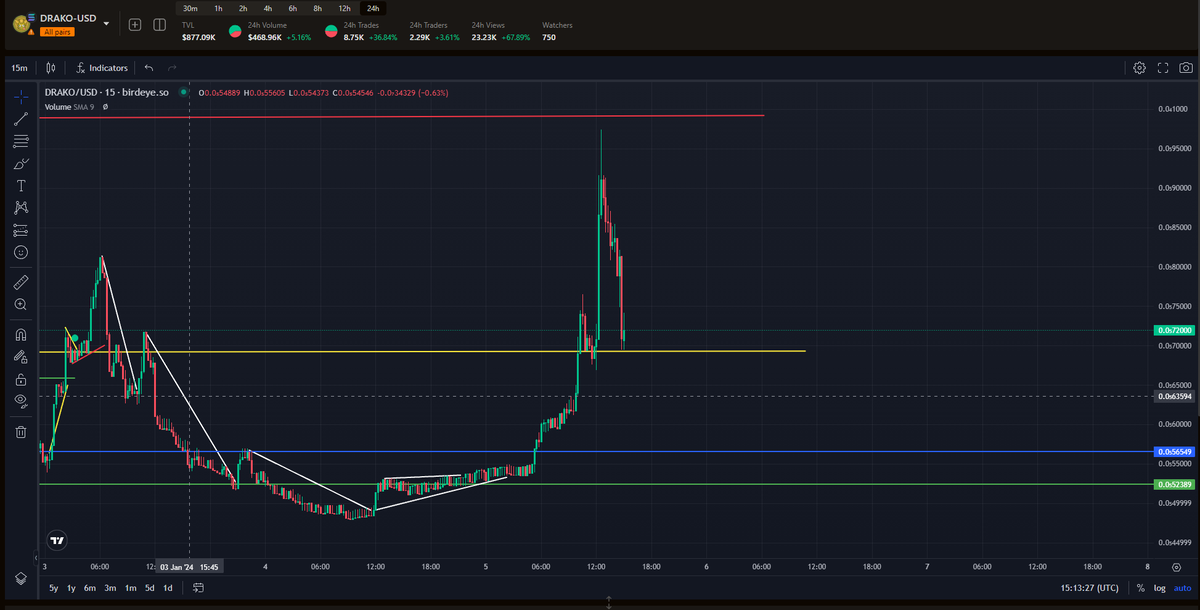Set chart range to 1d
The image size is (1200, 610).
point(168,588)
